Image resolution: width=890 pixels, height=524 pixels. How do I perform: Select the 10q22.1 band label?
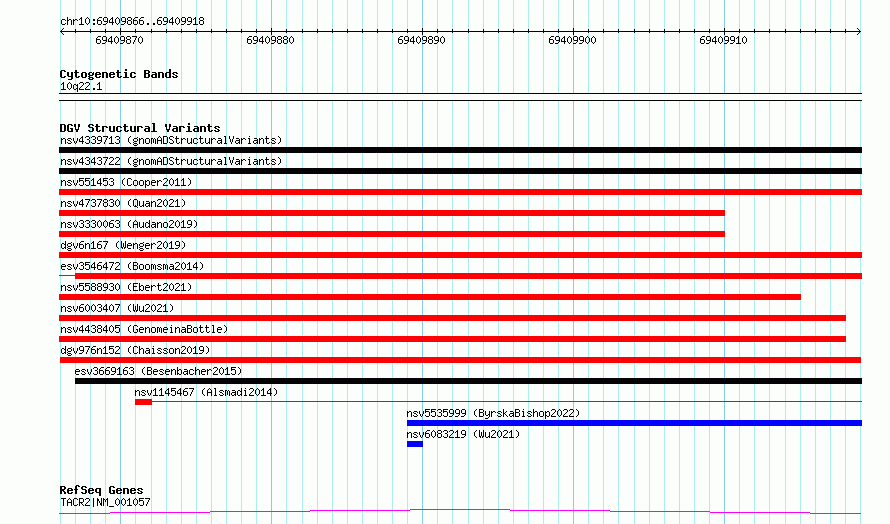click(x=81, y=86)
